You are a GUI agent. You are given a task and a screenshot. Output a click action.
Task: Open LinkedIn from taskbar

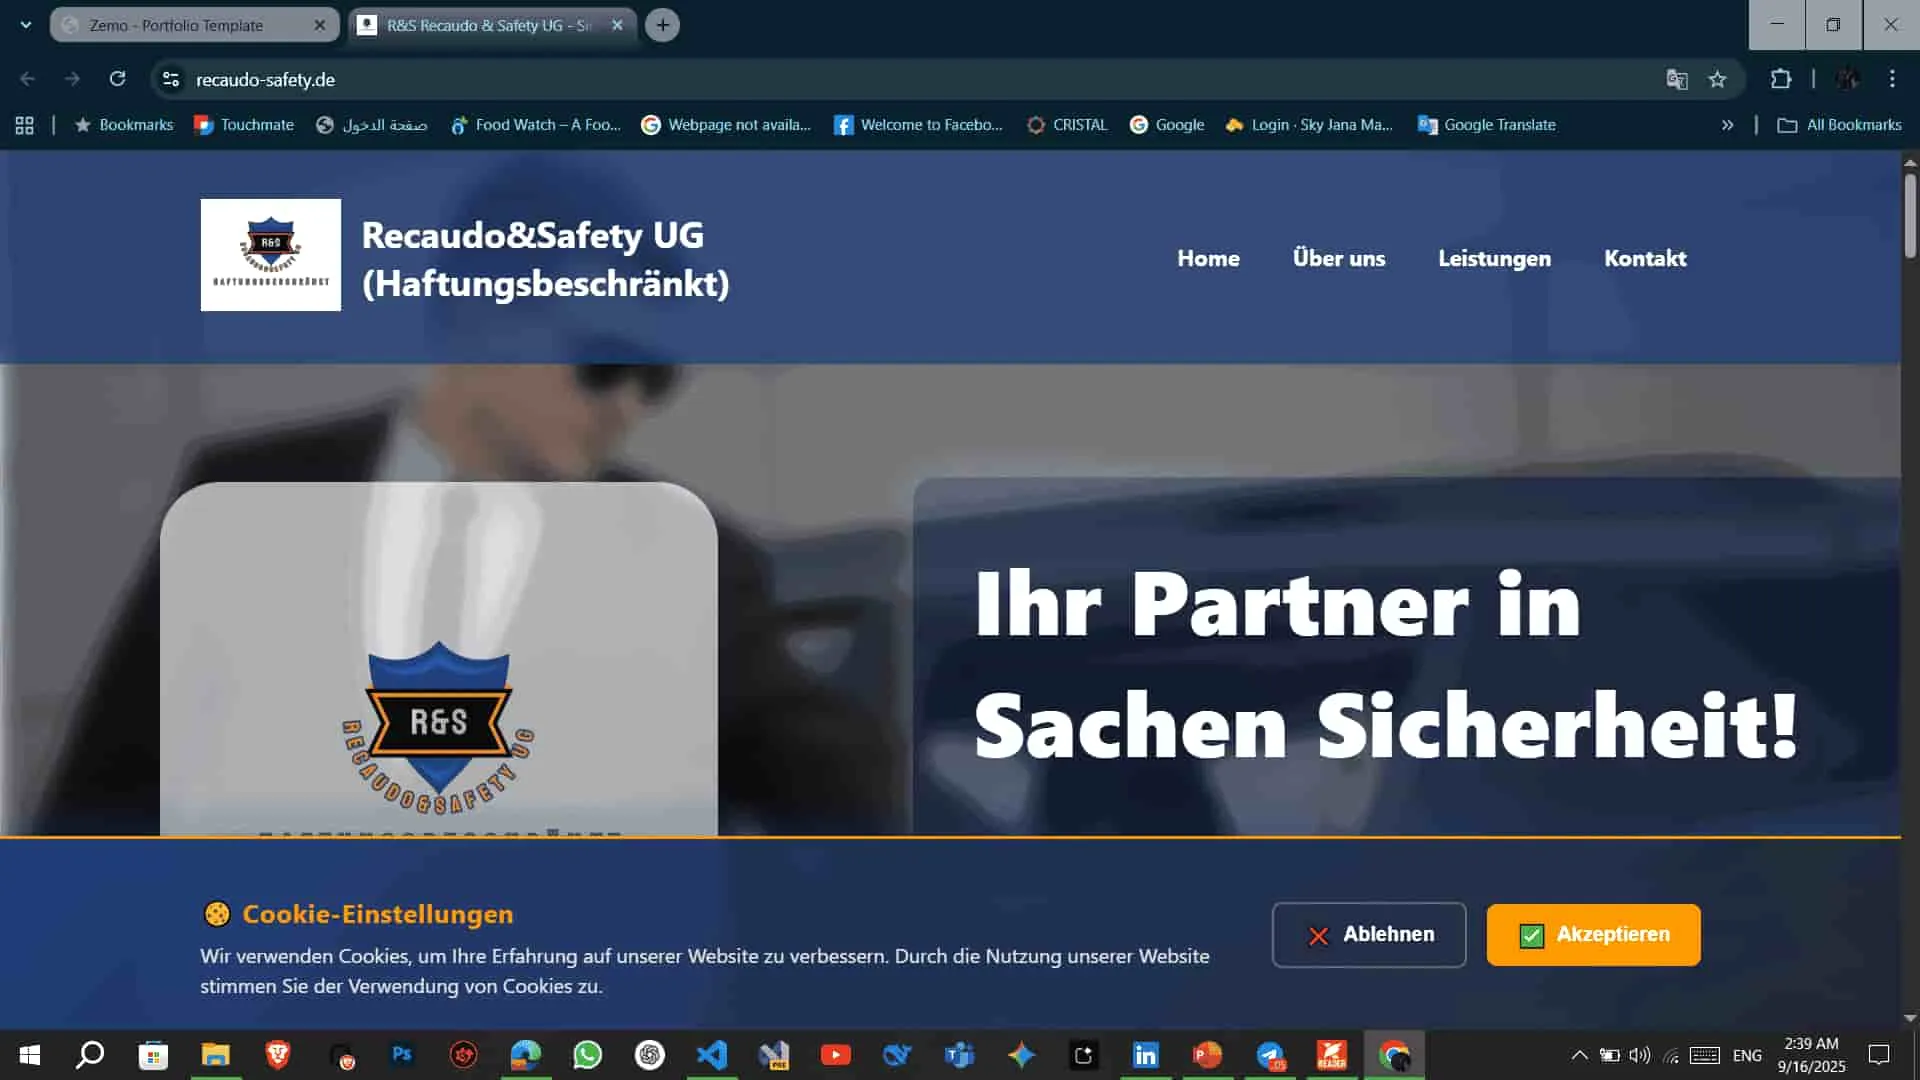[x=1146, y=1055]
